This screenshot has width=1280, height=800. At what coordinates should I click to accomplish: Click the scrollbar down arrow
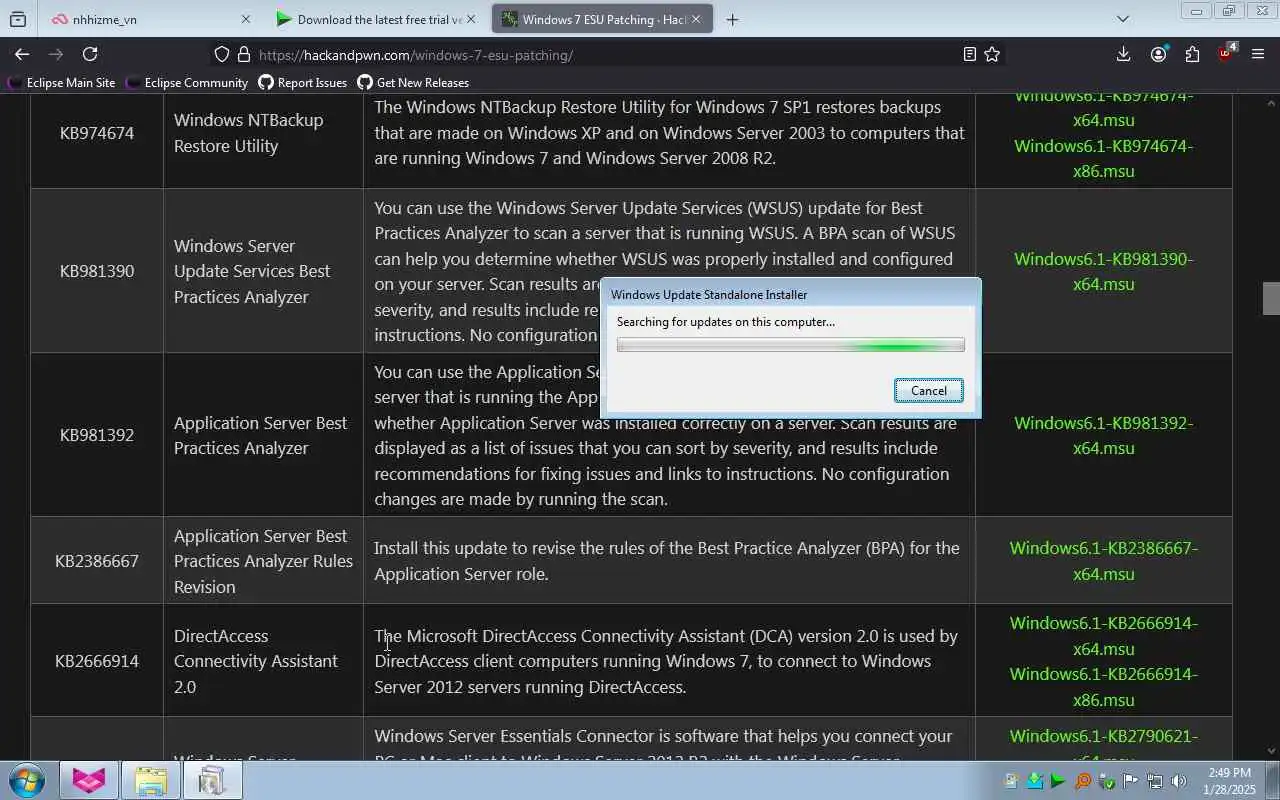1271,751
